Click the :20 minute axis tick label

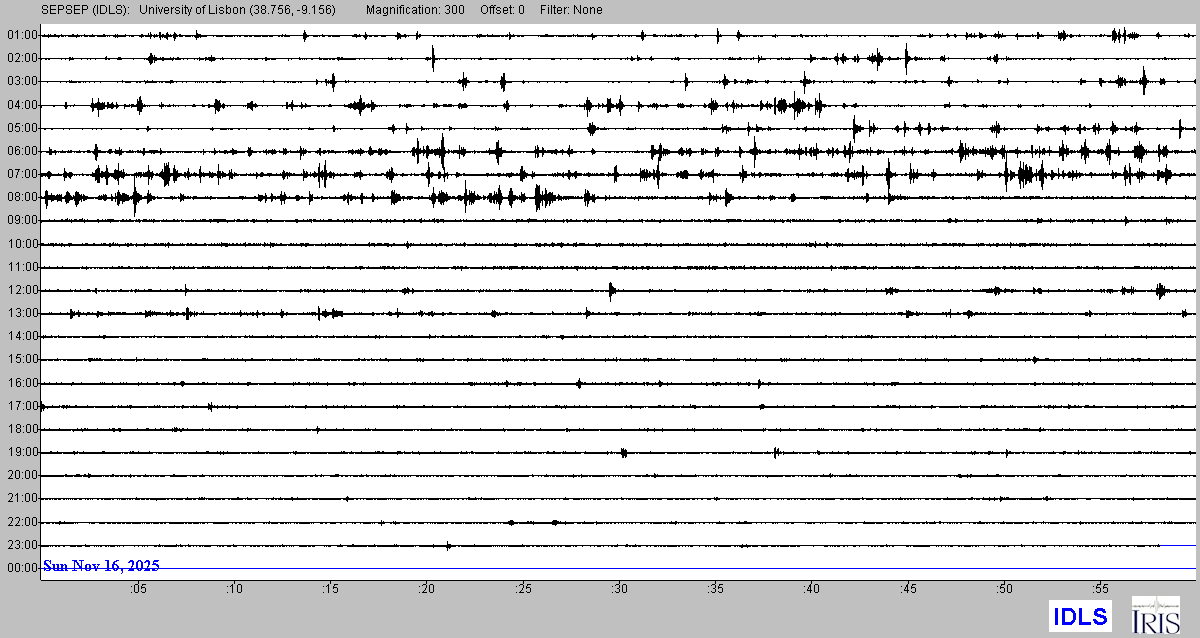tap(427, 589)
